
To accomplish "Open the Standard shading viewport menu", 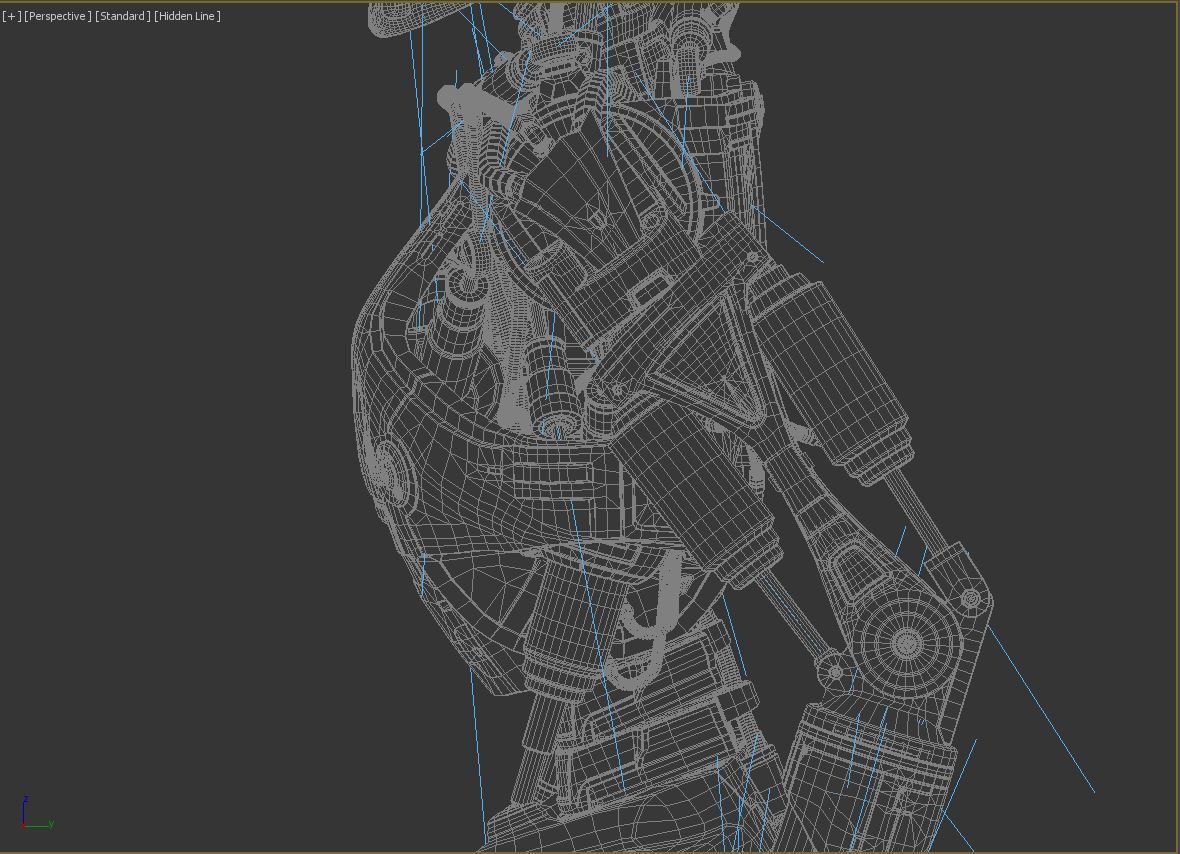I will 123,16.
